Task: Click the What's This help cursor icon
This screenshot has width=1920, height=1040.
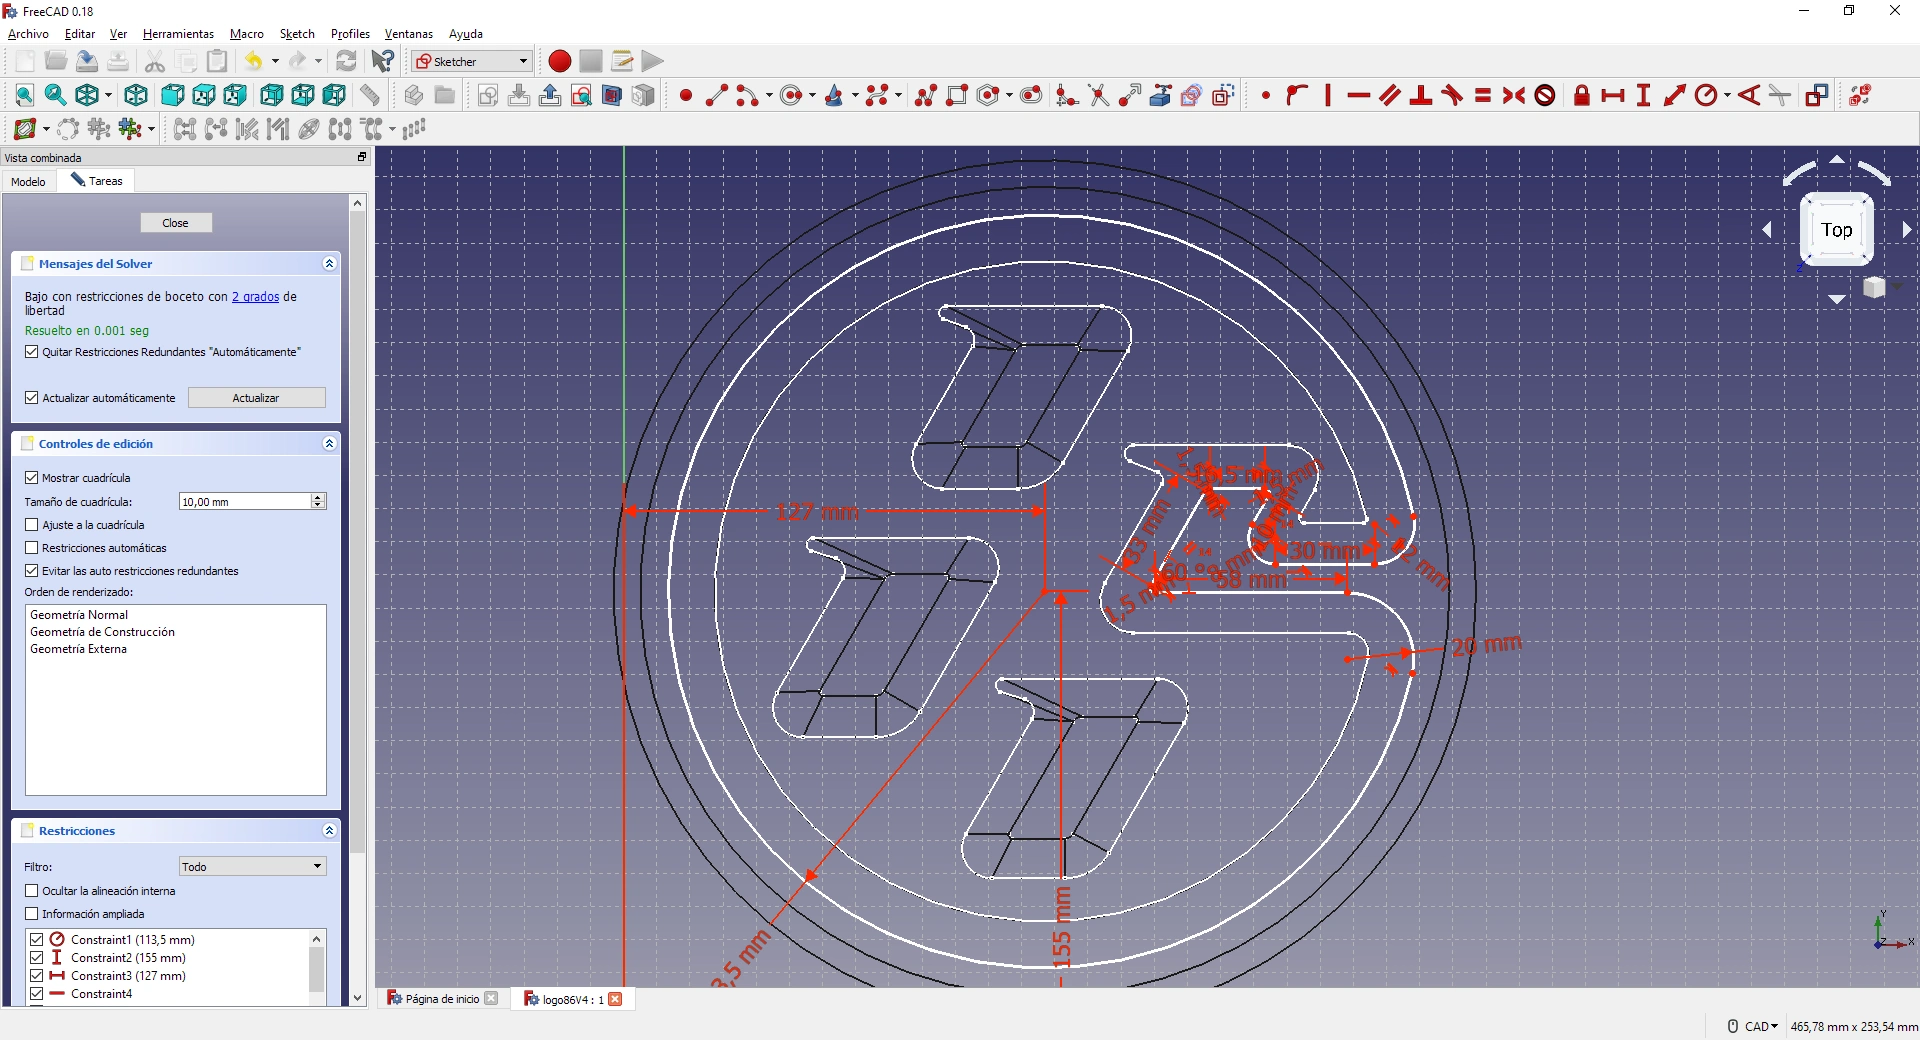Action: tap(383, 61)
